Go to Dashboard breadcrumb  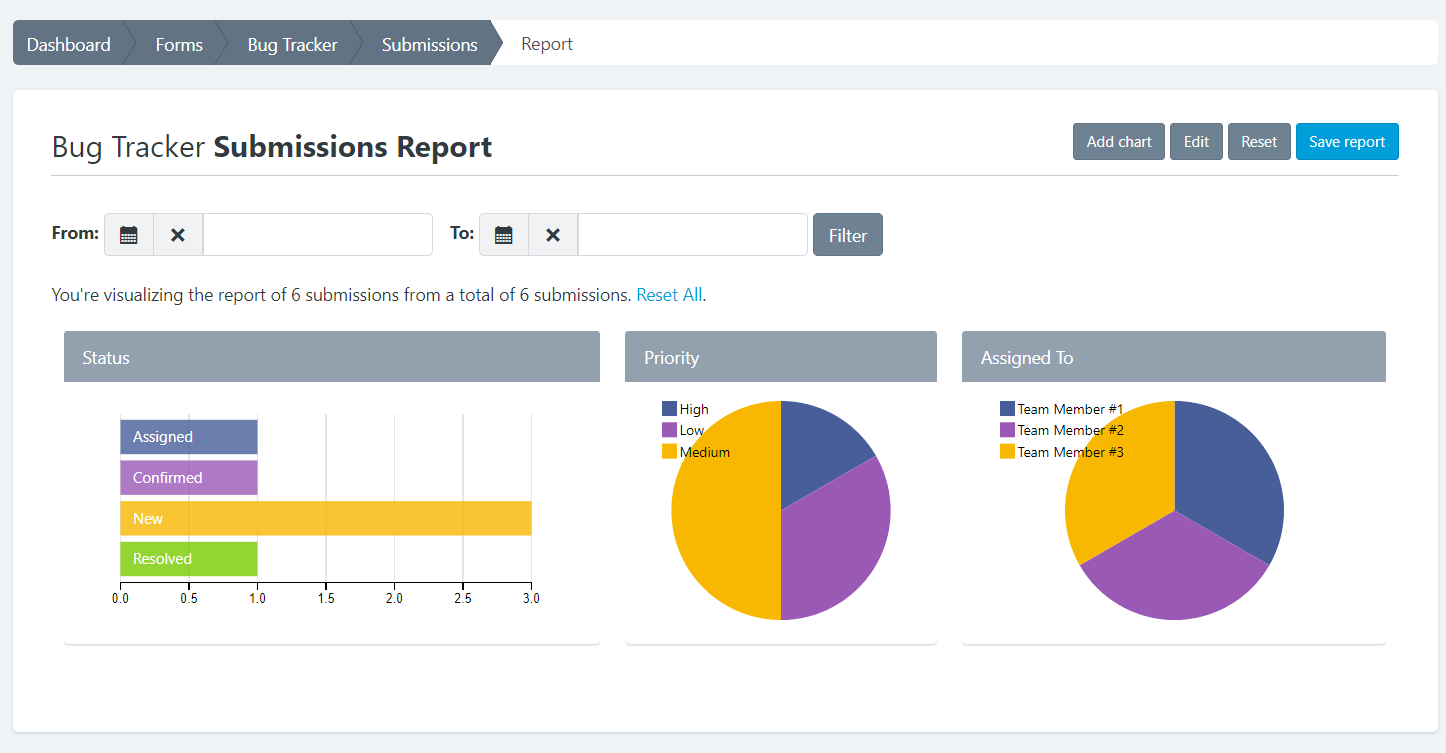[68, 45]
